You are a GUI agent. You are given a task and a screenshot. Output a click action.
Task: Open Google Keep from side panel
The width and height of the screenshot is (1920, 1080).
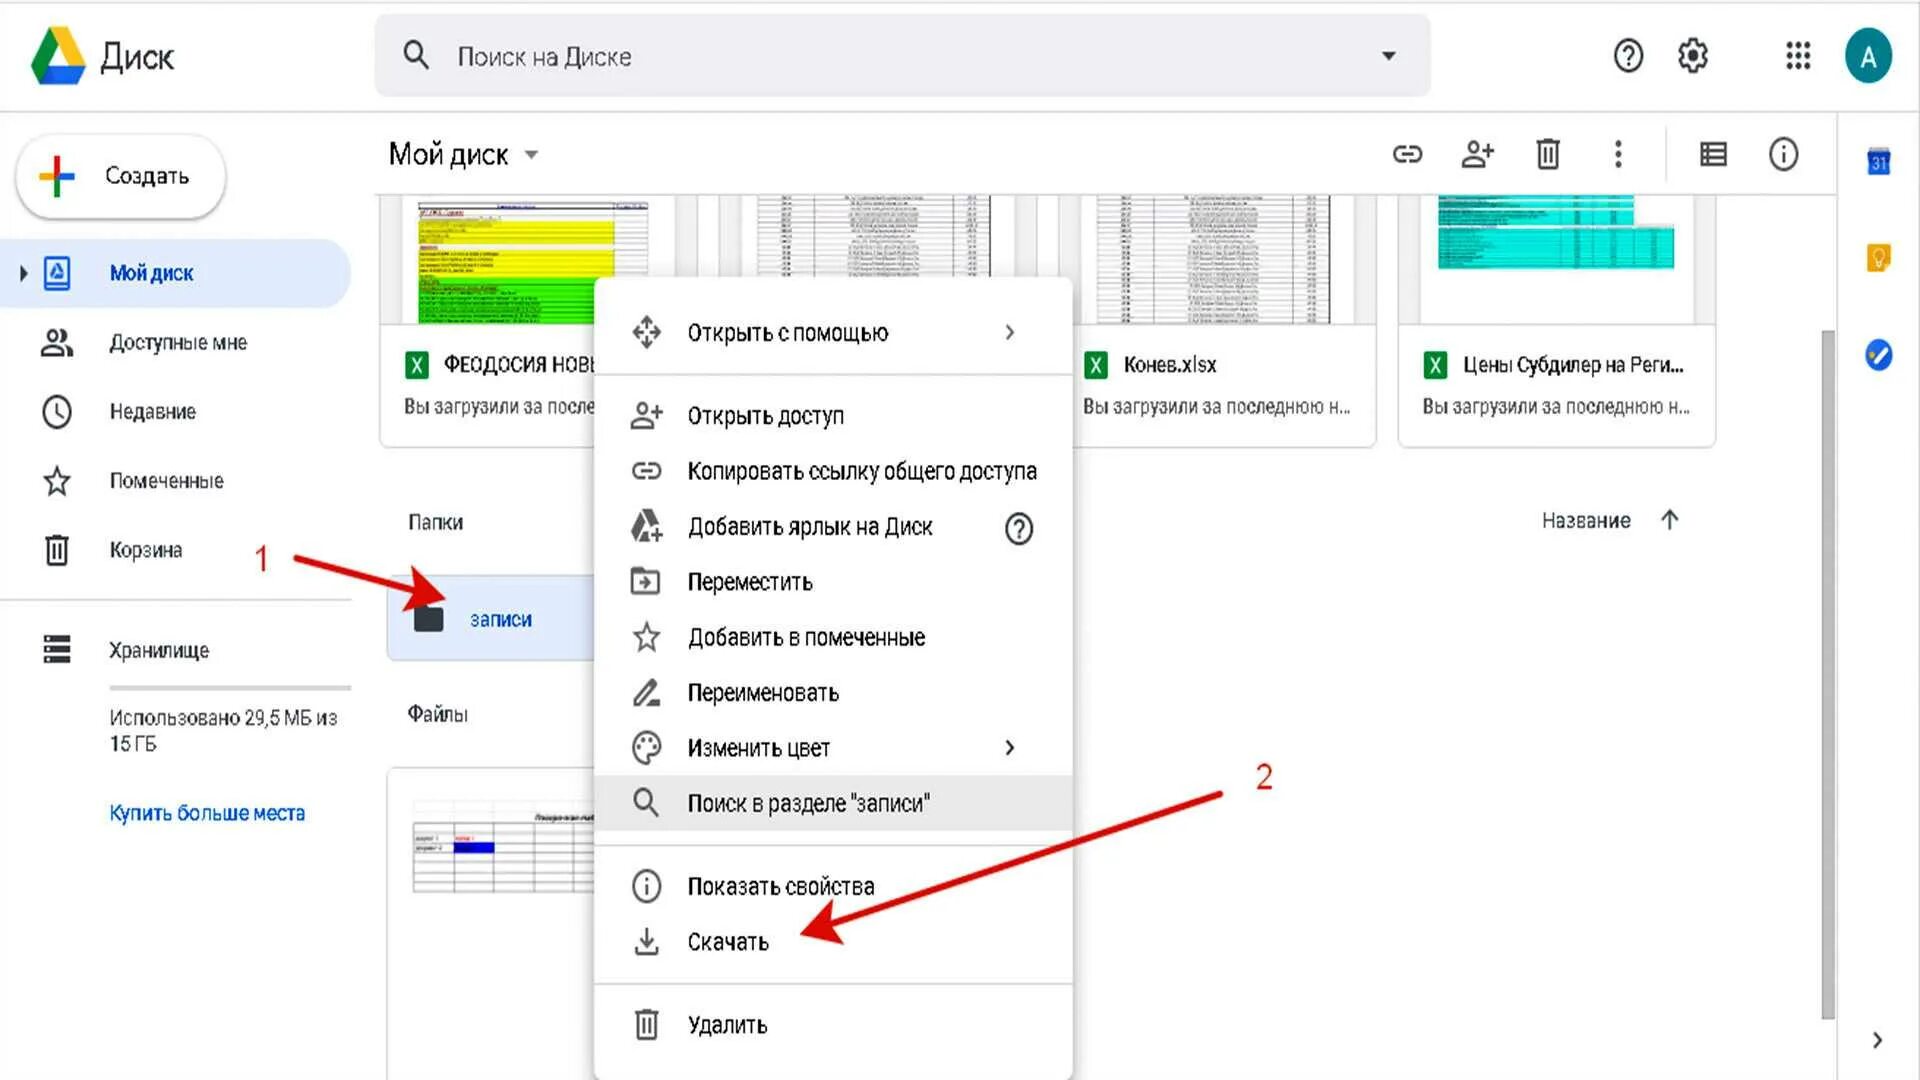pyautogui.click(x=1878, y=258)
